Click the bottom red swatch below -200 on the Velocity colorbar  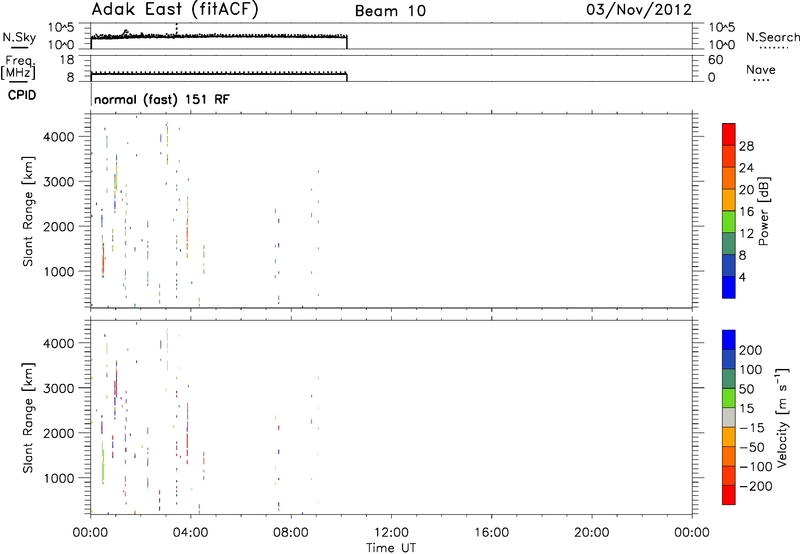coord(729,495)
